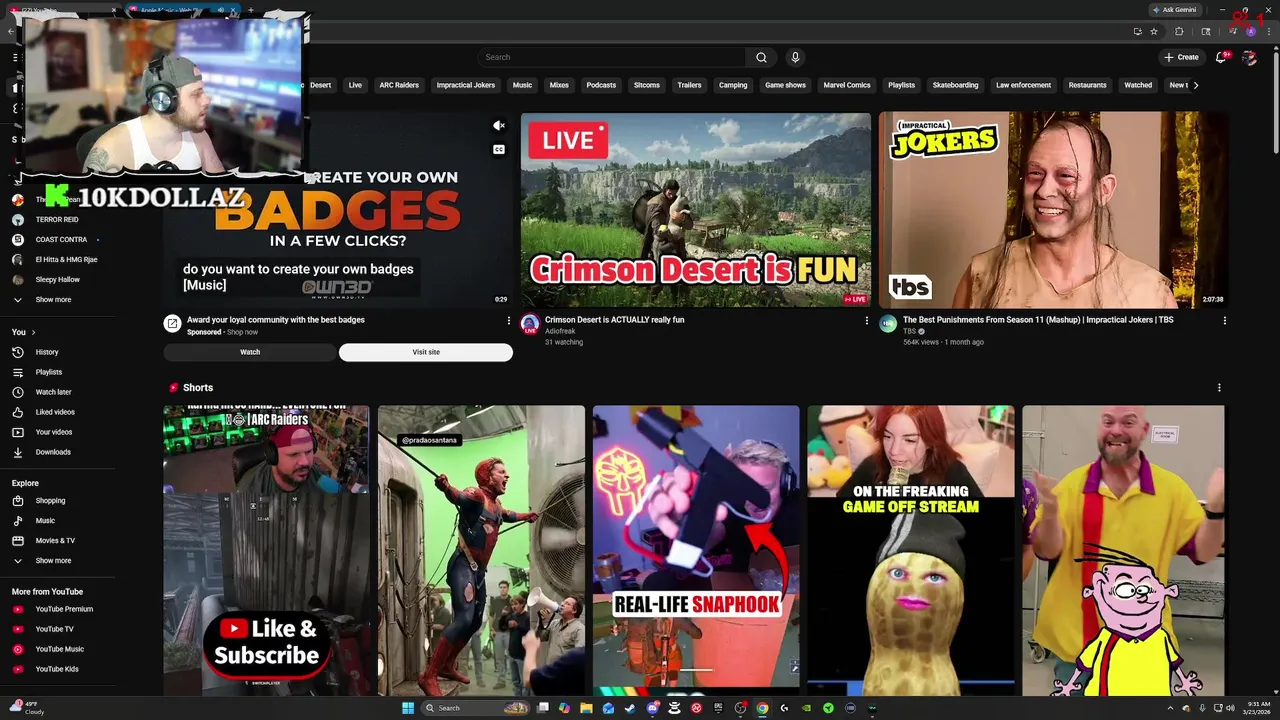Select the Marvel Comics filter chip

click(x=847, y=85)
